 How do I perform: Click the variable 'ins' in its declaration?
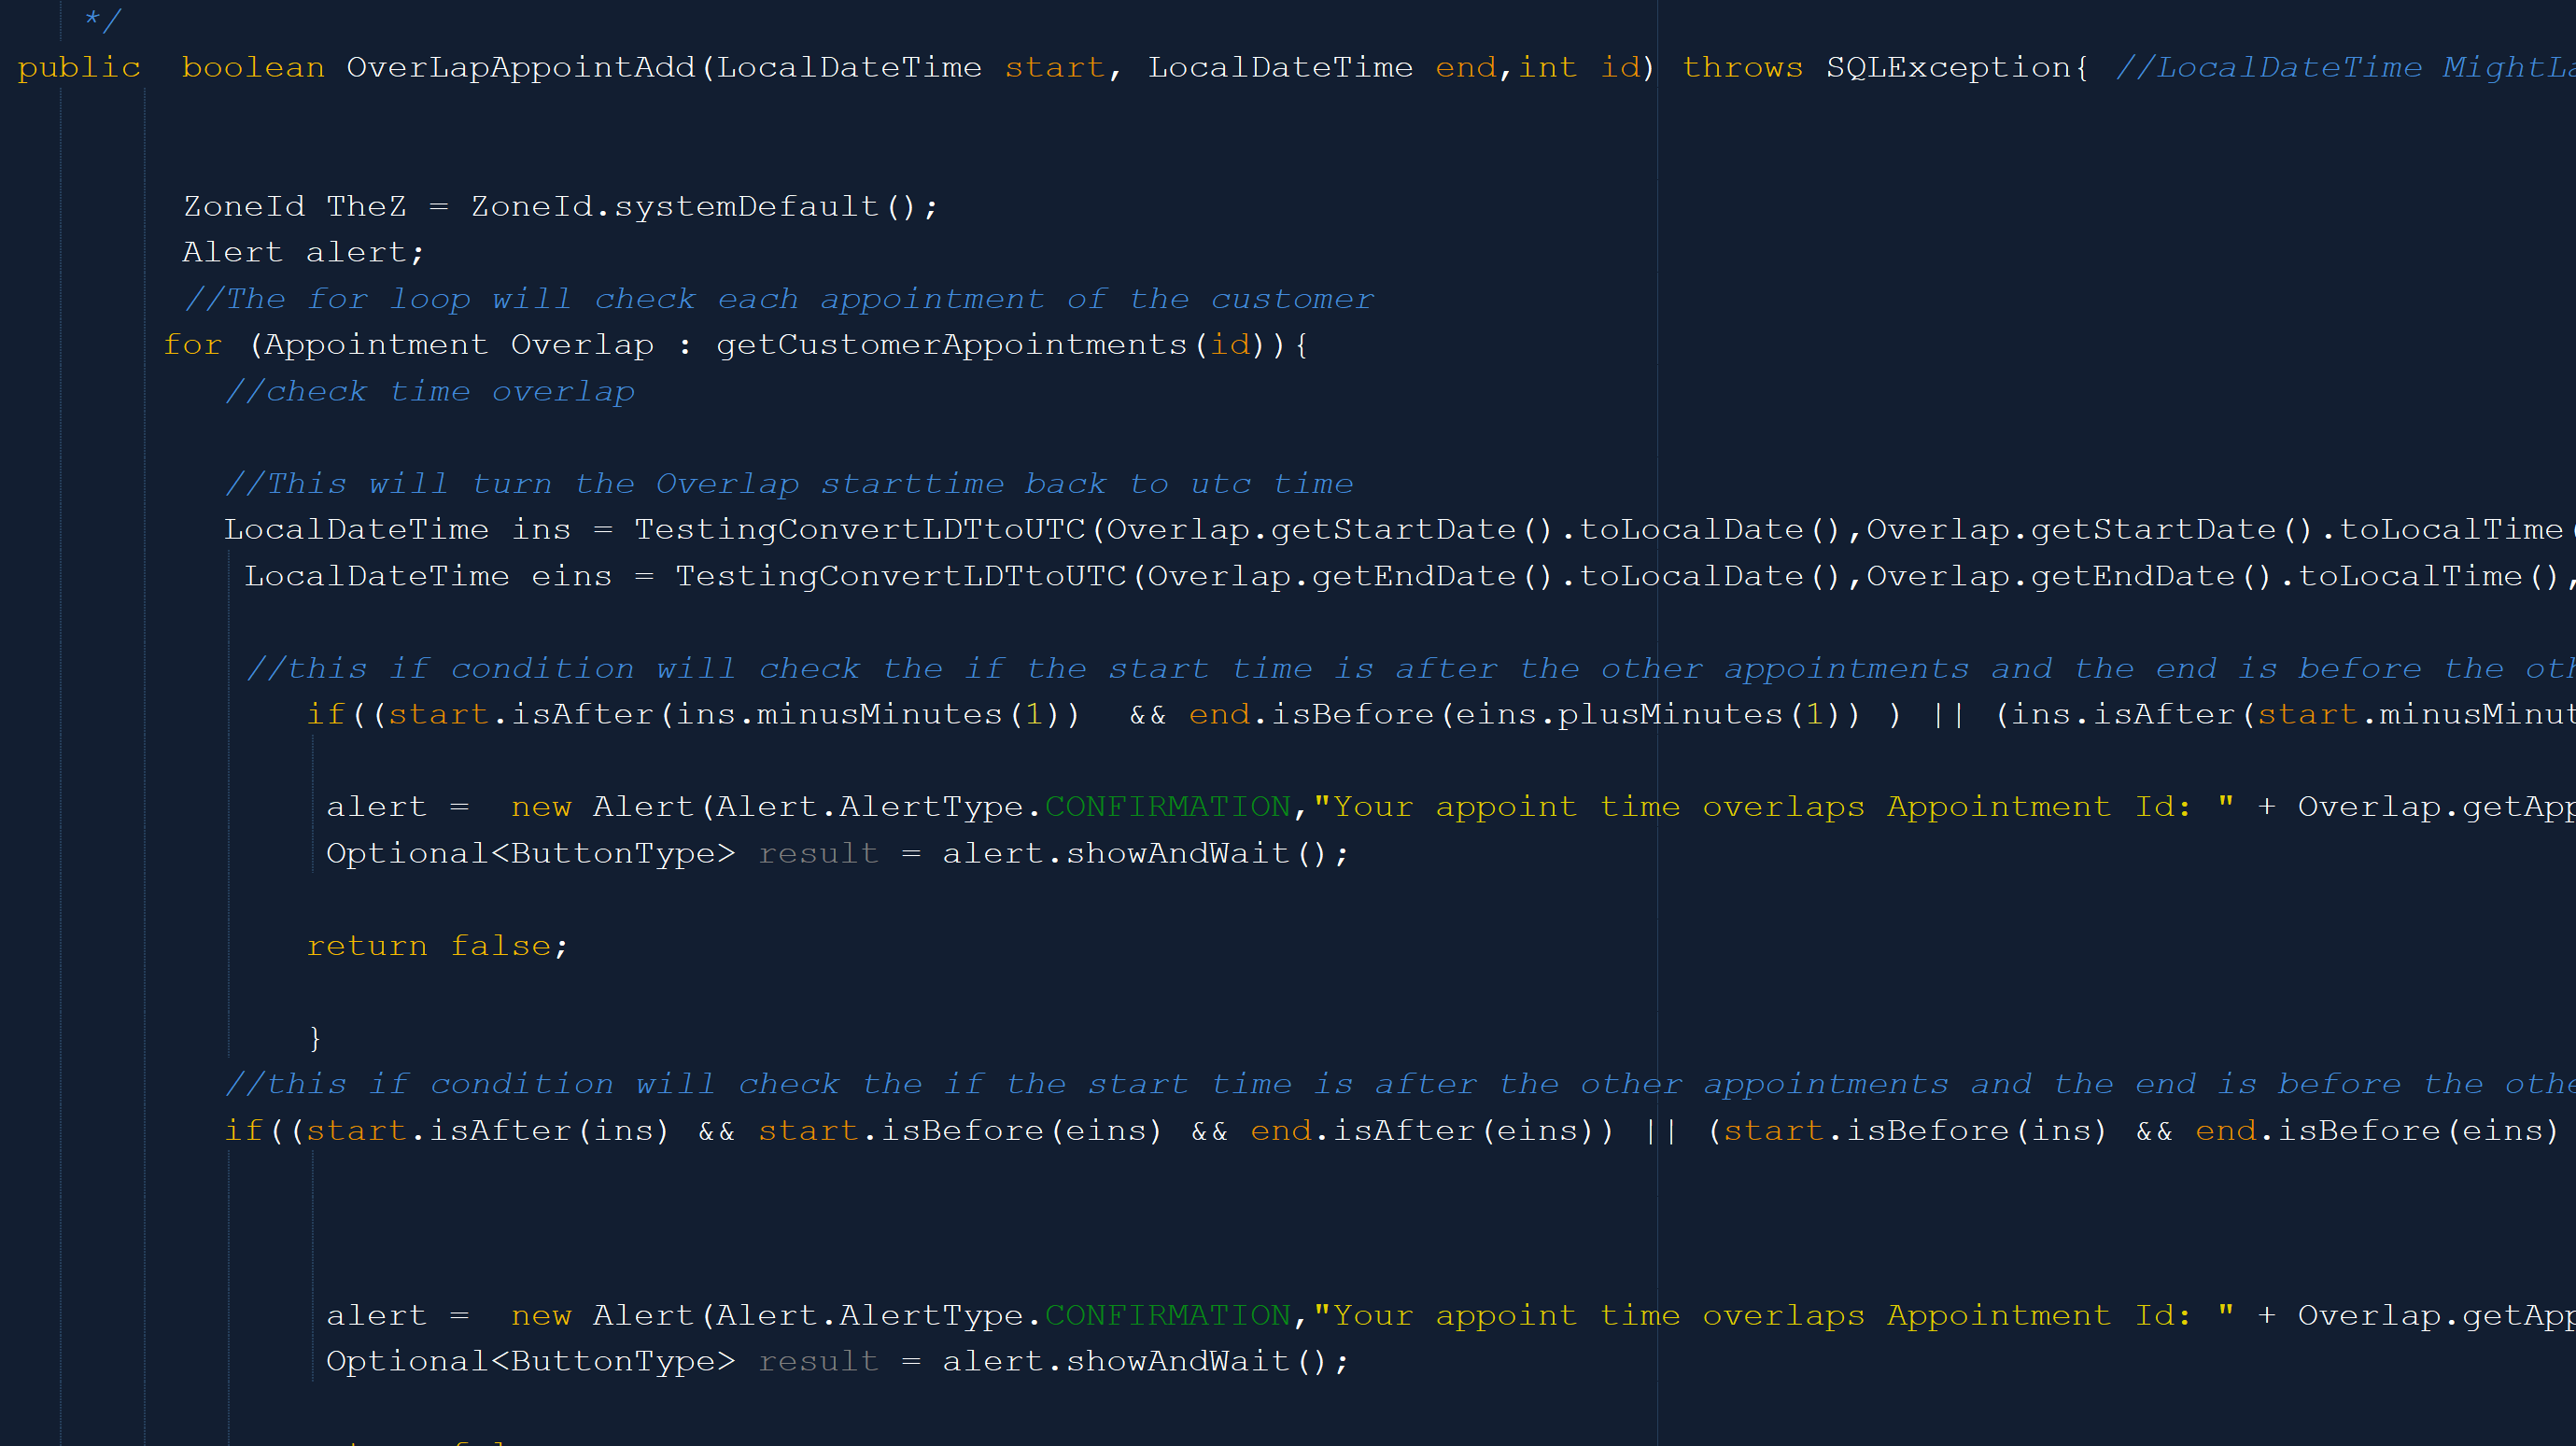tap(541, 530)
